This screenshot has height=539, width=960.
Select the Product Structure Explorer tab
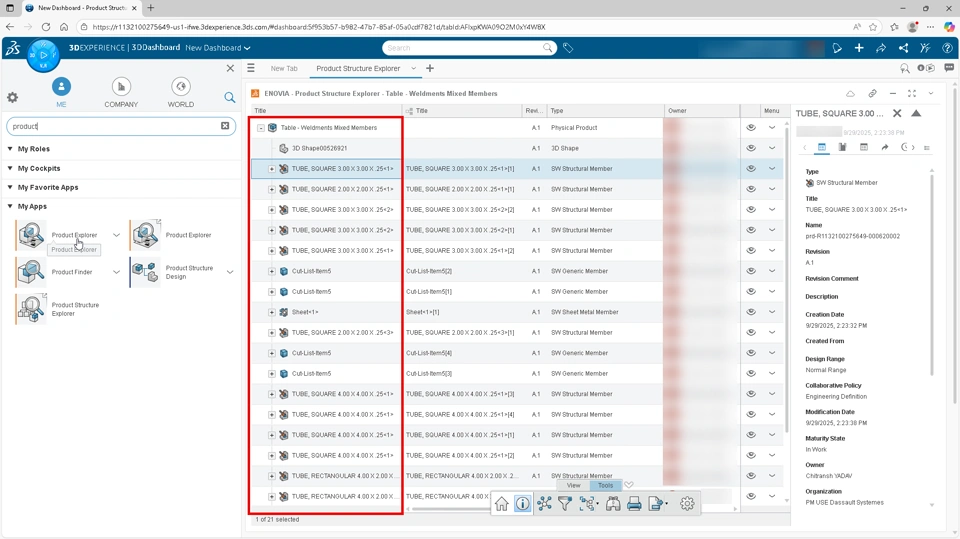pyautogui.click(x=358, y=69)
